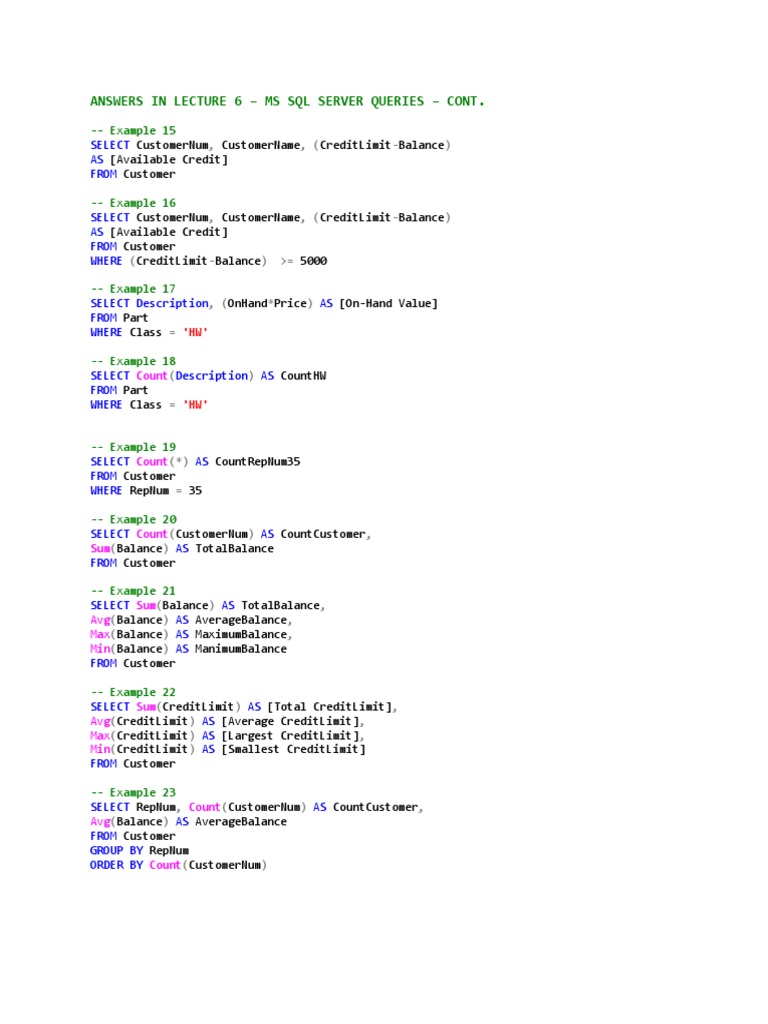768x1024 pixels.
Task: Click the '-- Example 22' comment
Action: pos(133,692)
